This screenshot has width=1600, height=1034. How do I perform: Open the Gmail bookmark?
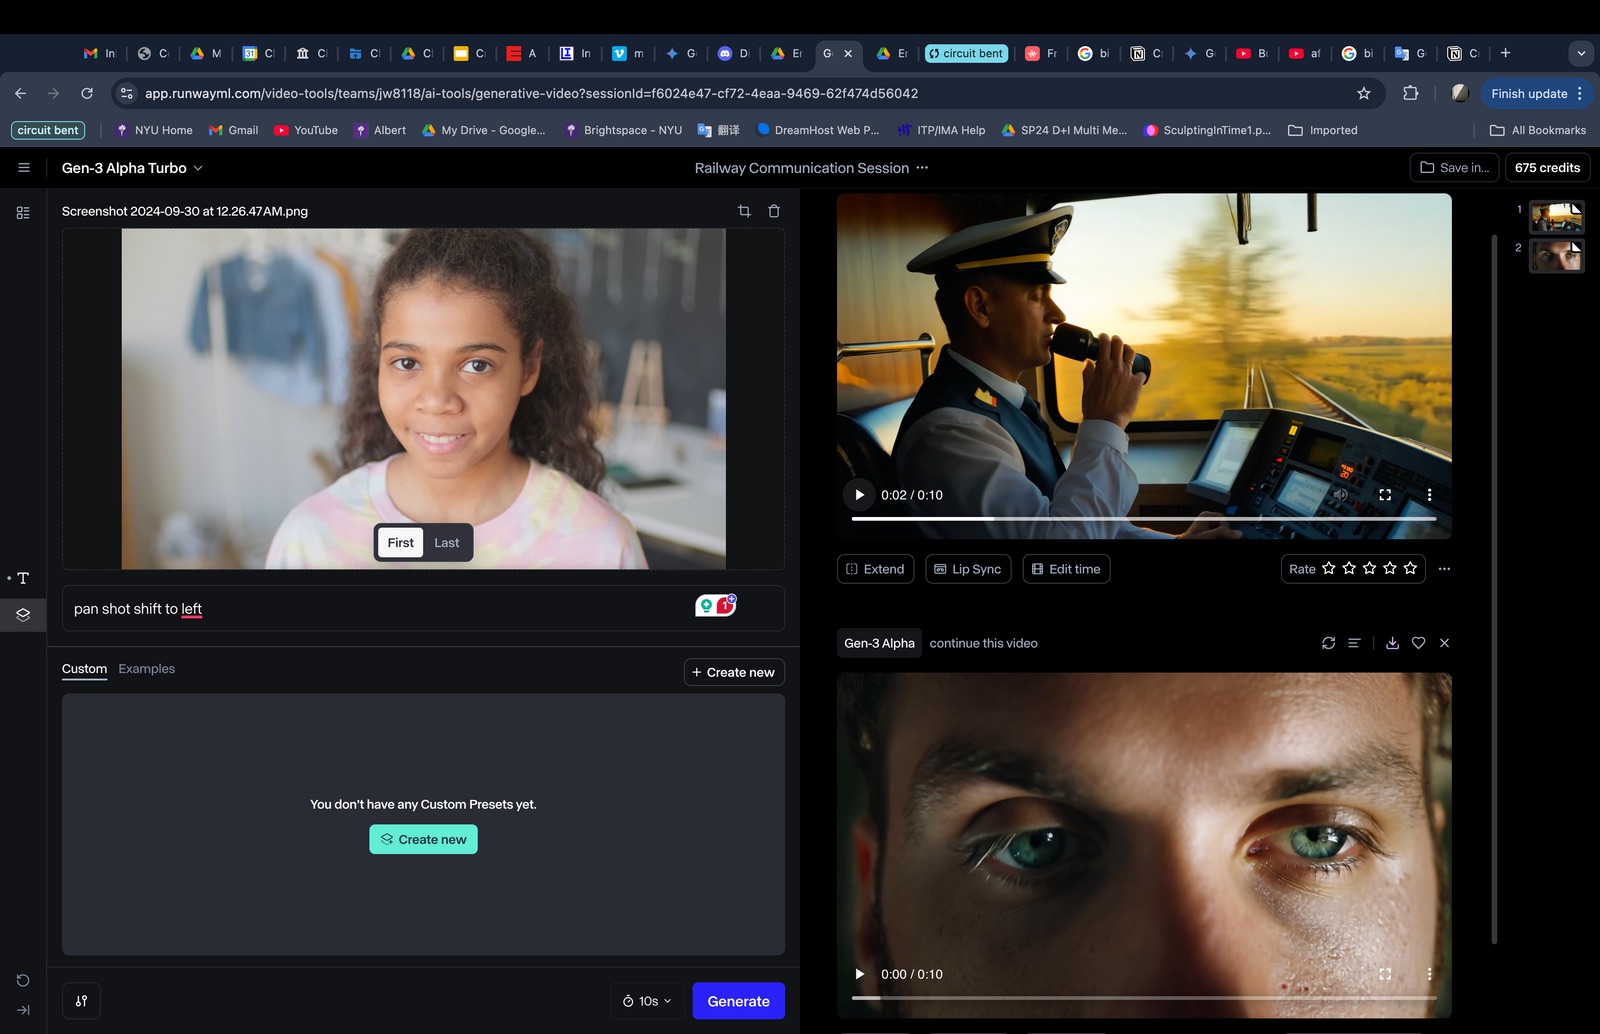tap(233, 130)
